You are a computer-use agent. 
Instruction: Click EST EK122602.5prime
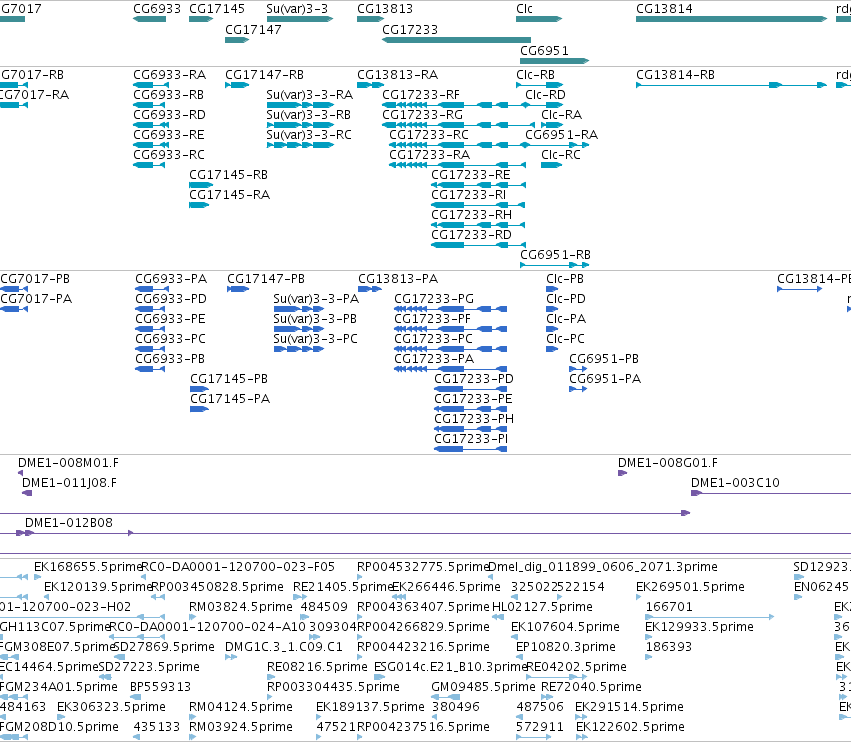(630, 727)
